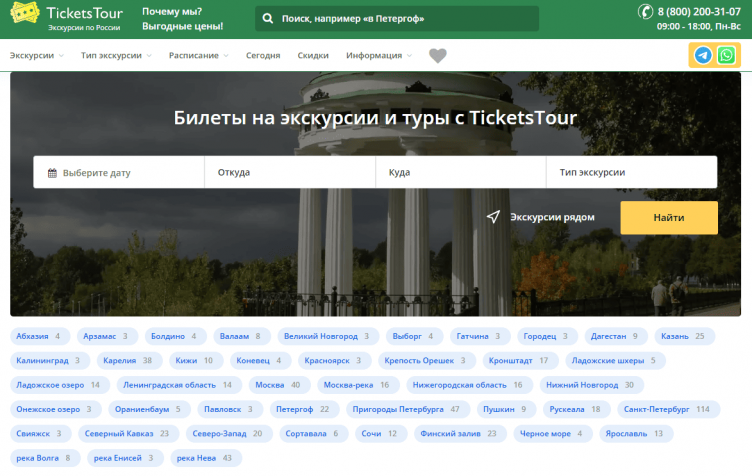Screen dimensions: 752x476
Task: Click the header search input
Action: point(397,19)
